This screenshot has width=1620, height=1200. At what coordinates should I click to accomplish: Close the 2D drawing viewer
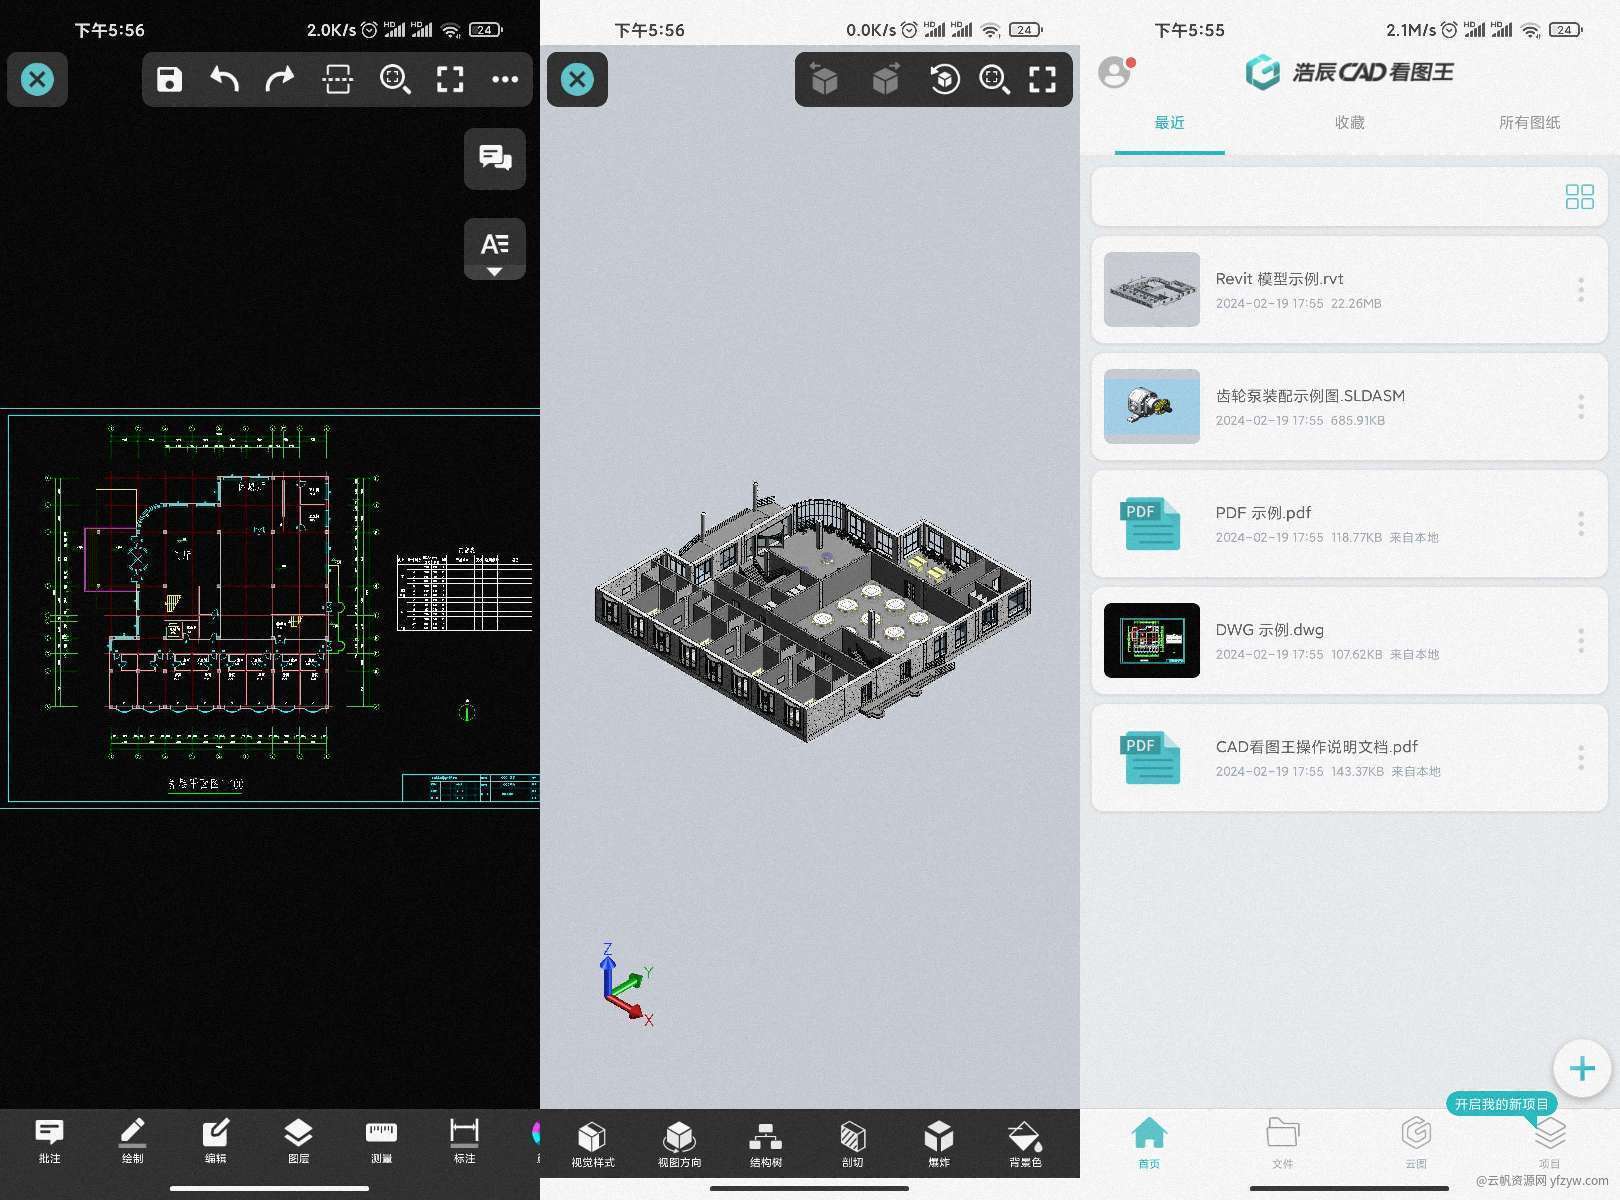(x=37, y=79)
